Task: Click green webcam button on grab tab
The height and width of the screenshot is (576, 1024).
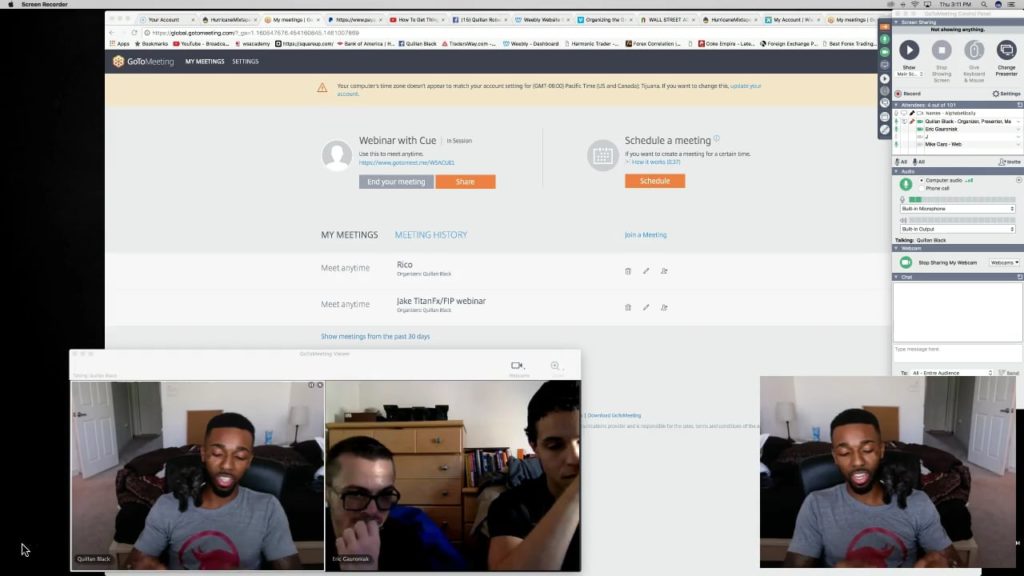Action: [x=885, y=52]
